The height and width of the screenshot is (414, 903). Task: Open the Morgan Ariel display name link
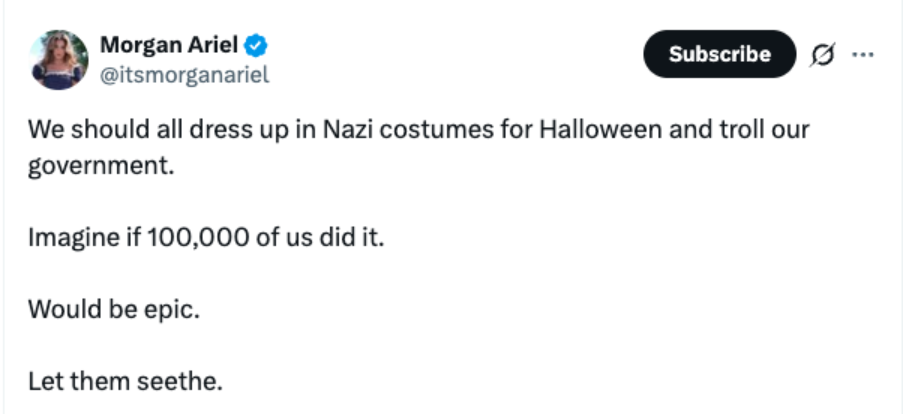coord(169,45)
